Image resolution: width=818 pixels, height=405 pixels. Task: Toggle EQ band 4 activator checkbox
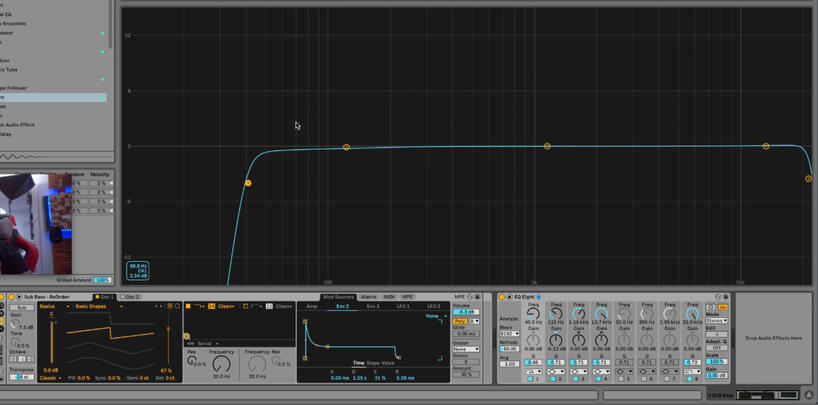(x=598, y=379)
